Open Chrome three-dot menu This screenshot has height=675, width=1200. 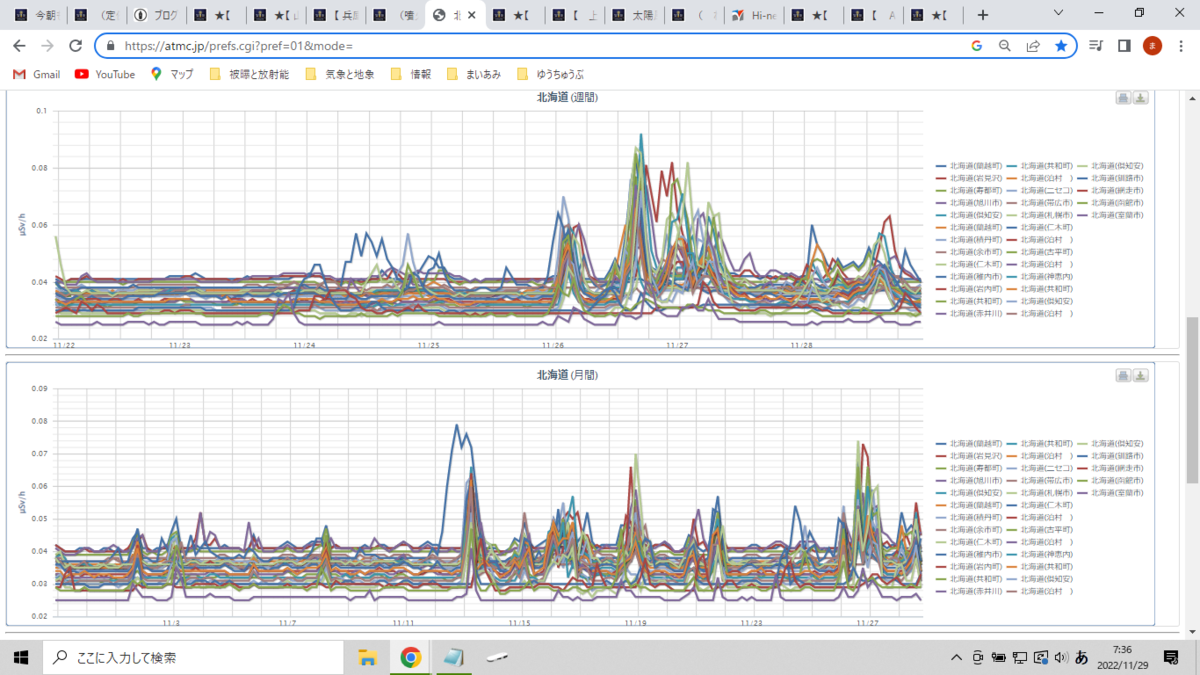click(1180, 46)
